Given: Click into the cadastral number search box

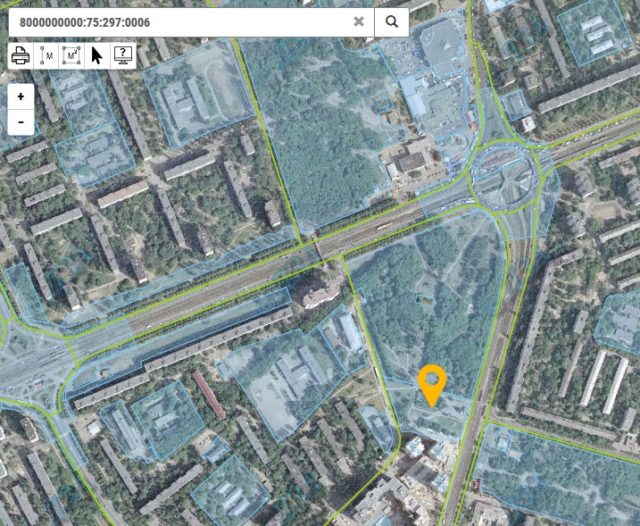Looking at the screenshot, I should coord(180,21).
